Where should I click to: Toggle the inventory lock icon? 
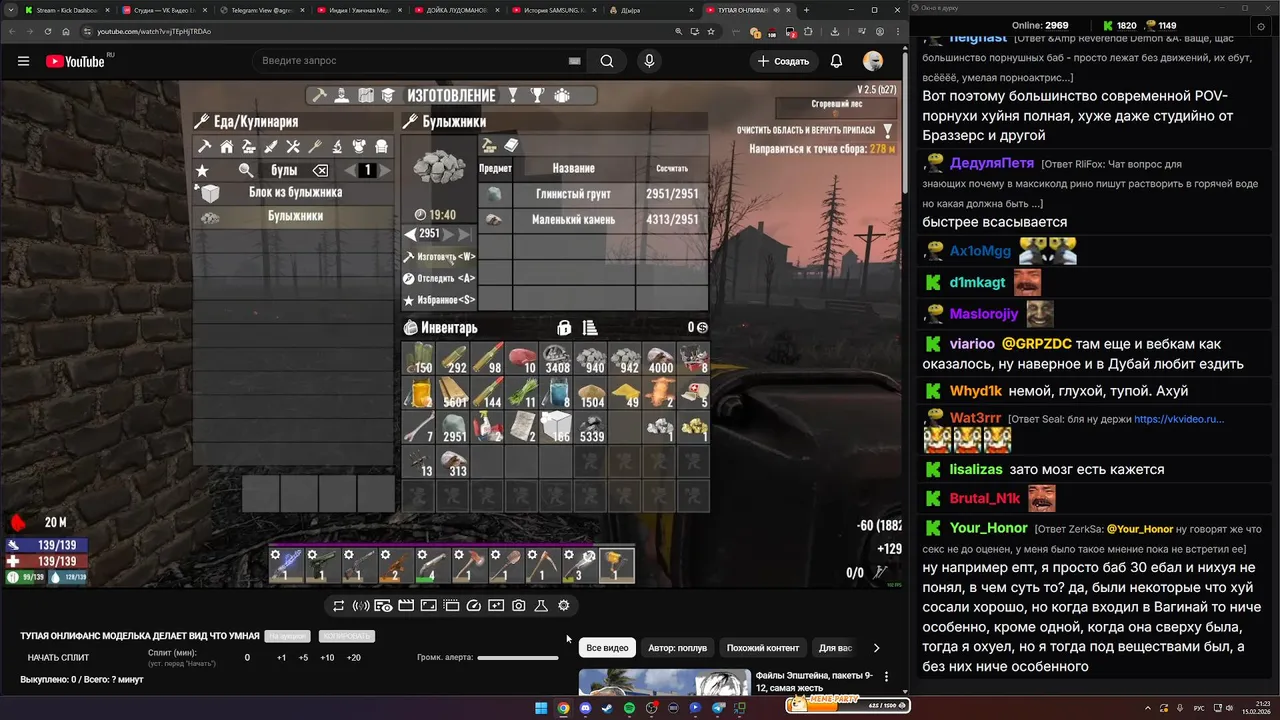point(564,328)
